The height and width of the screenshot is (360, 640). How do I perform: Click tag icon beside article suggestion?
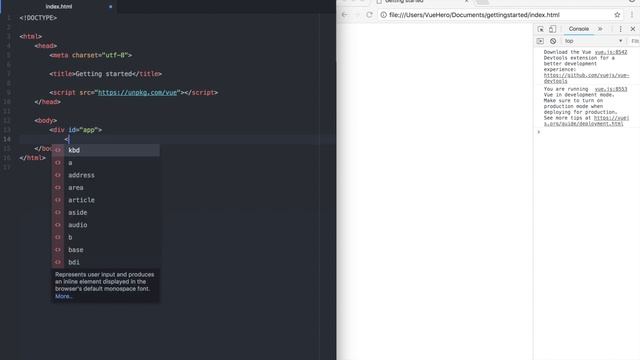click(58, 200)
